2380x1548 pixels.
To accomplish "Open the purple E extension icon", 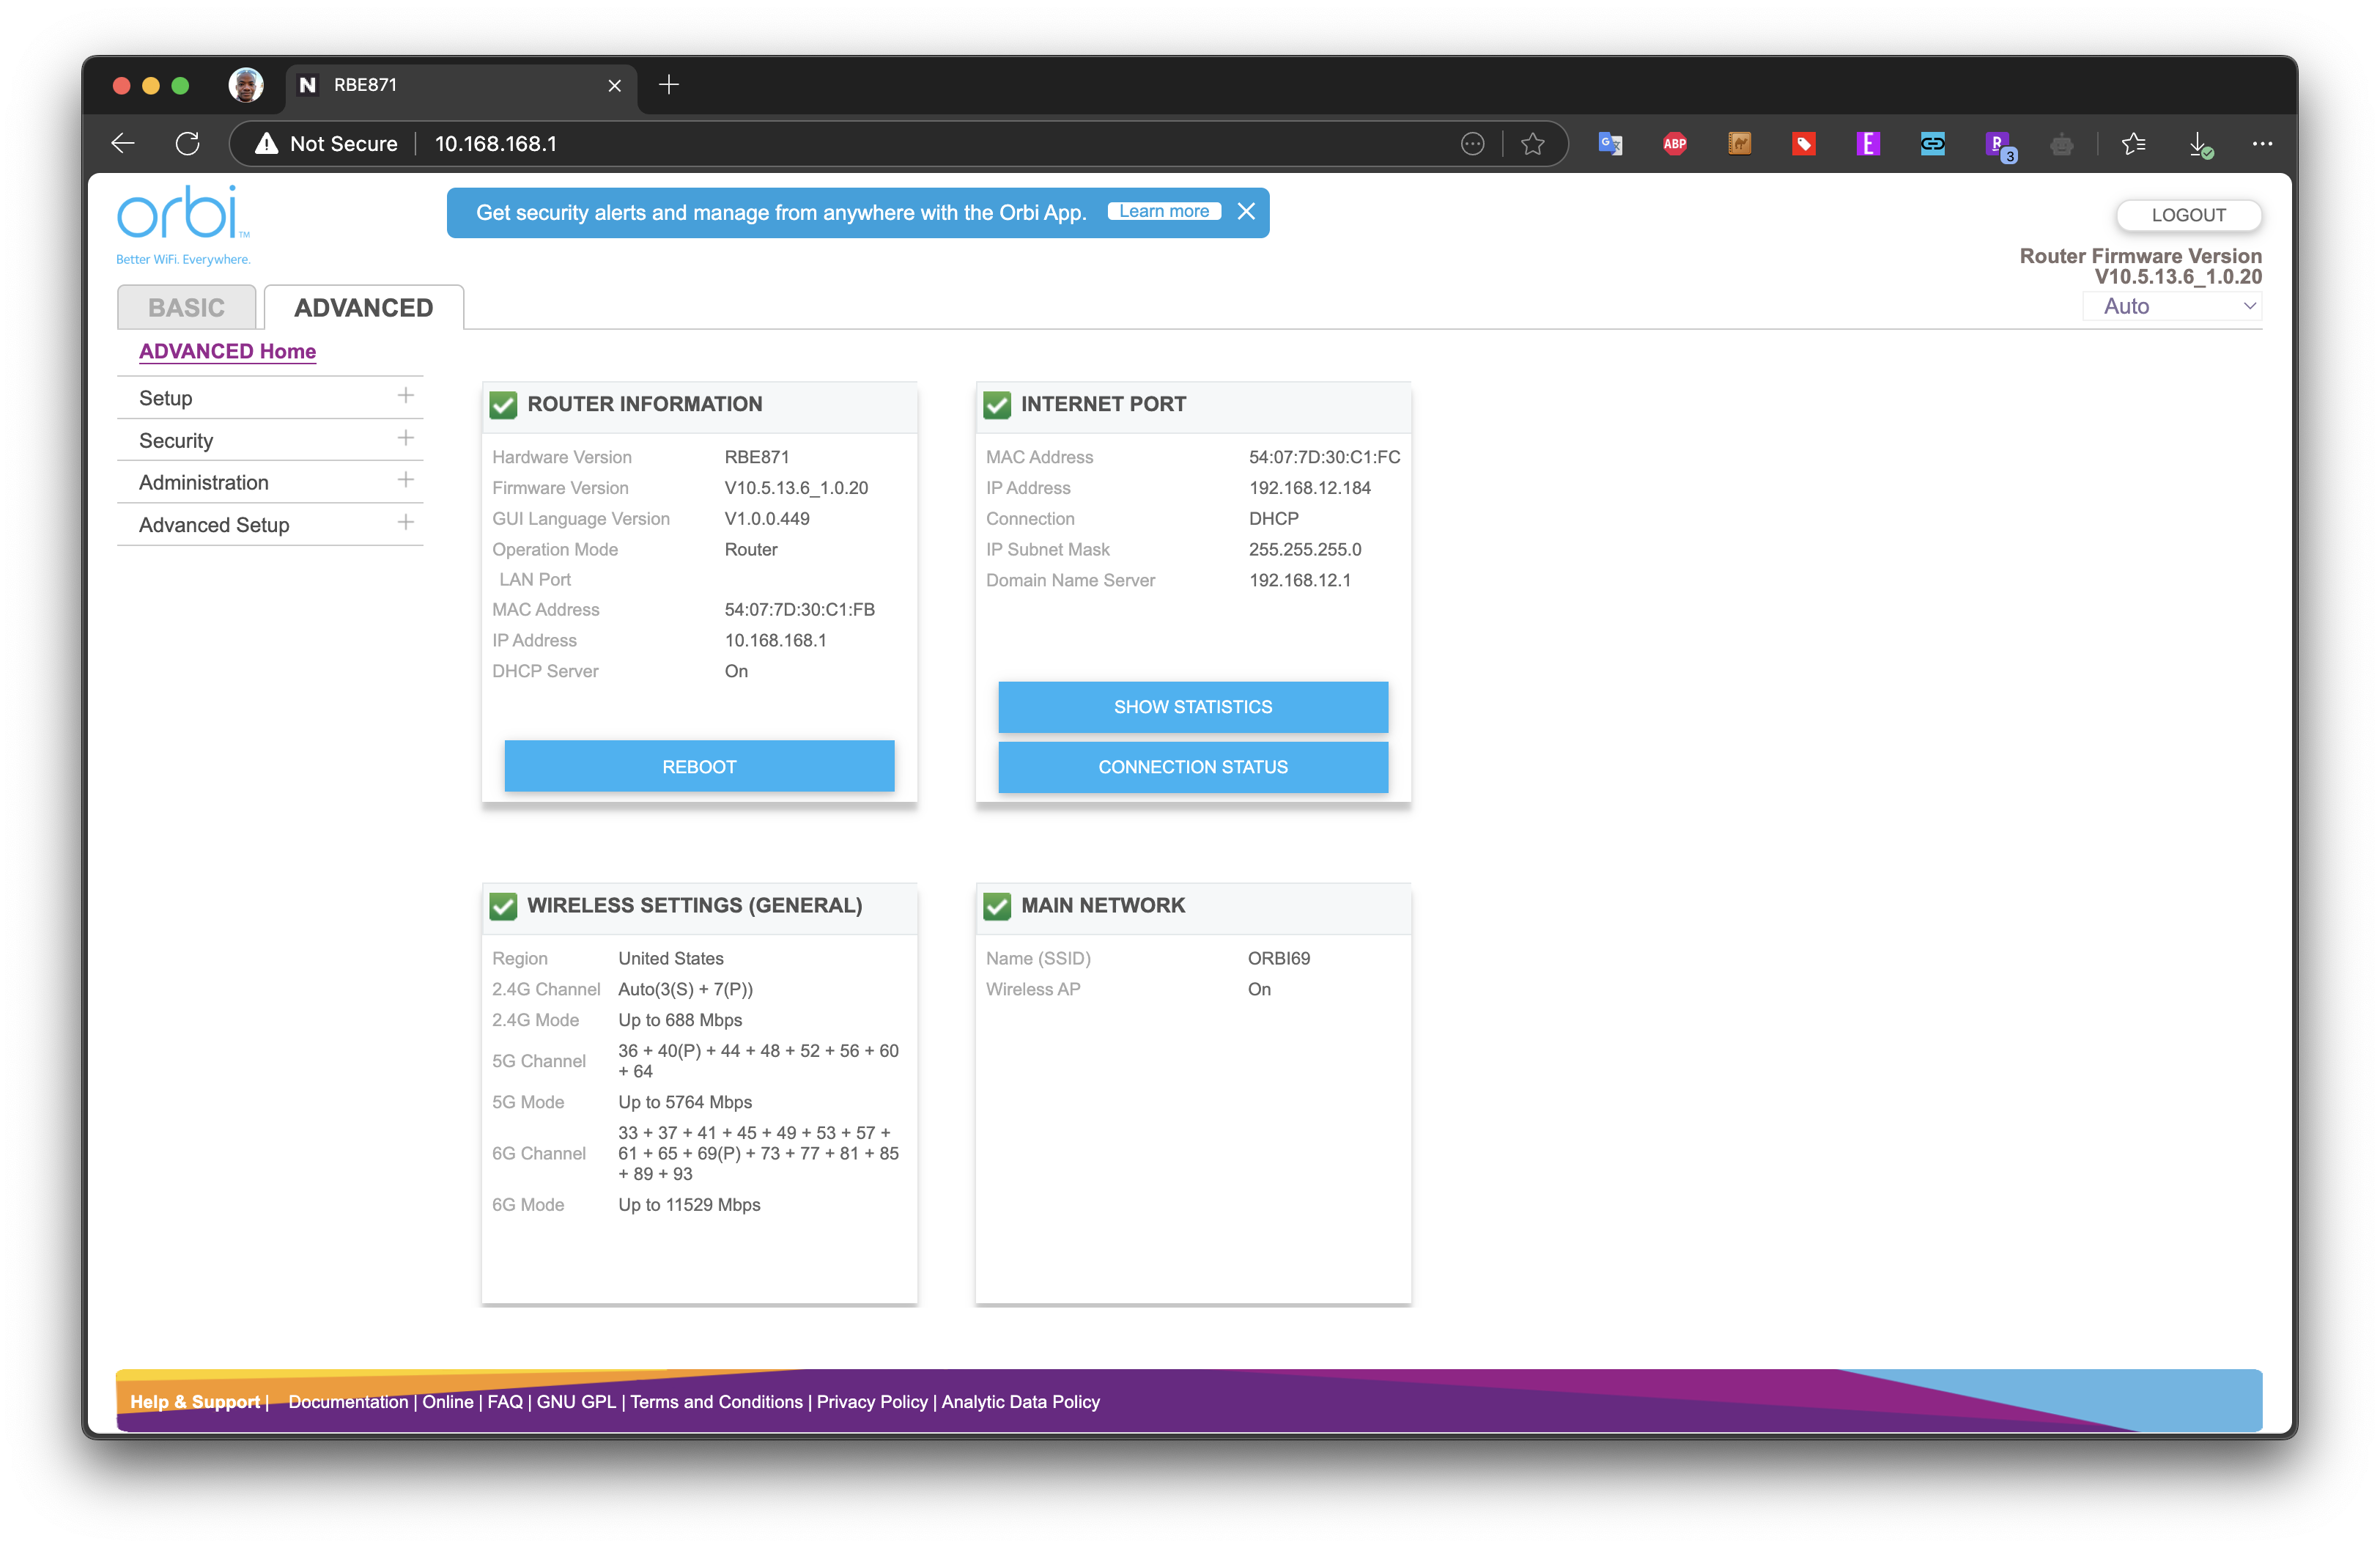I will point(1867,144).
